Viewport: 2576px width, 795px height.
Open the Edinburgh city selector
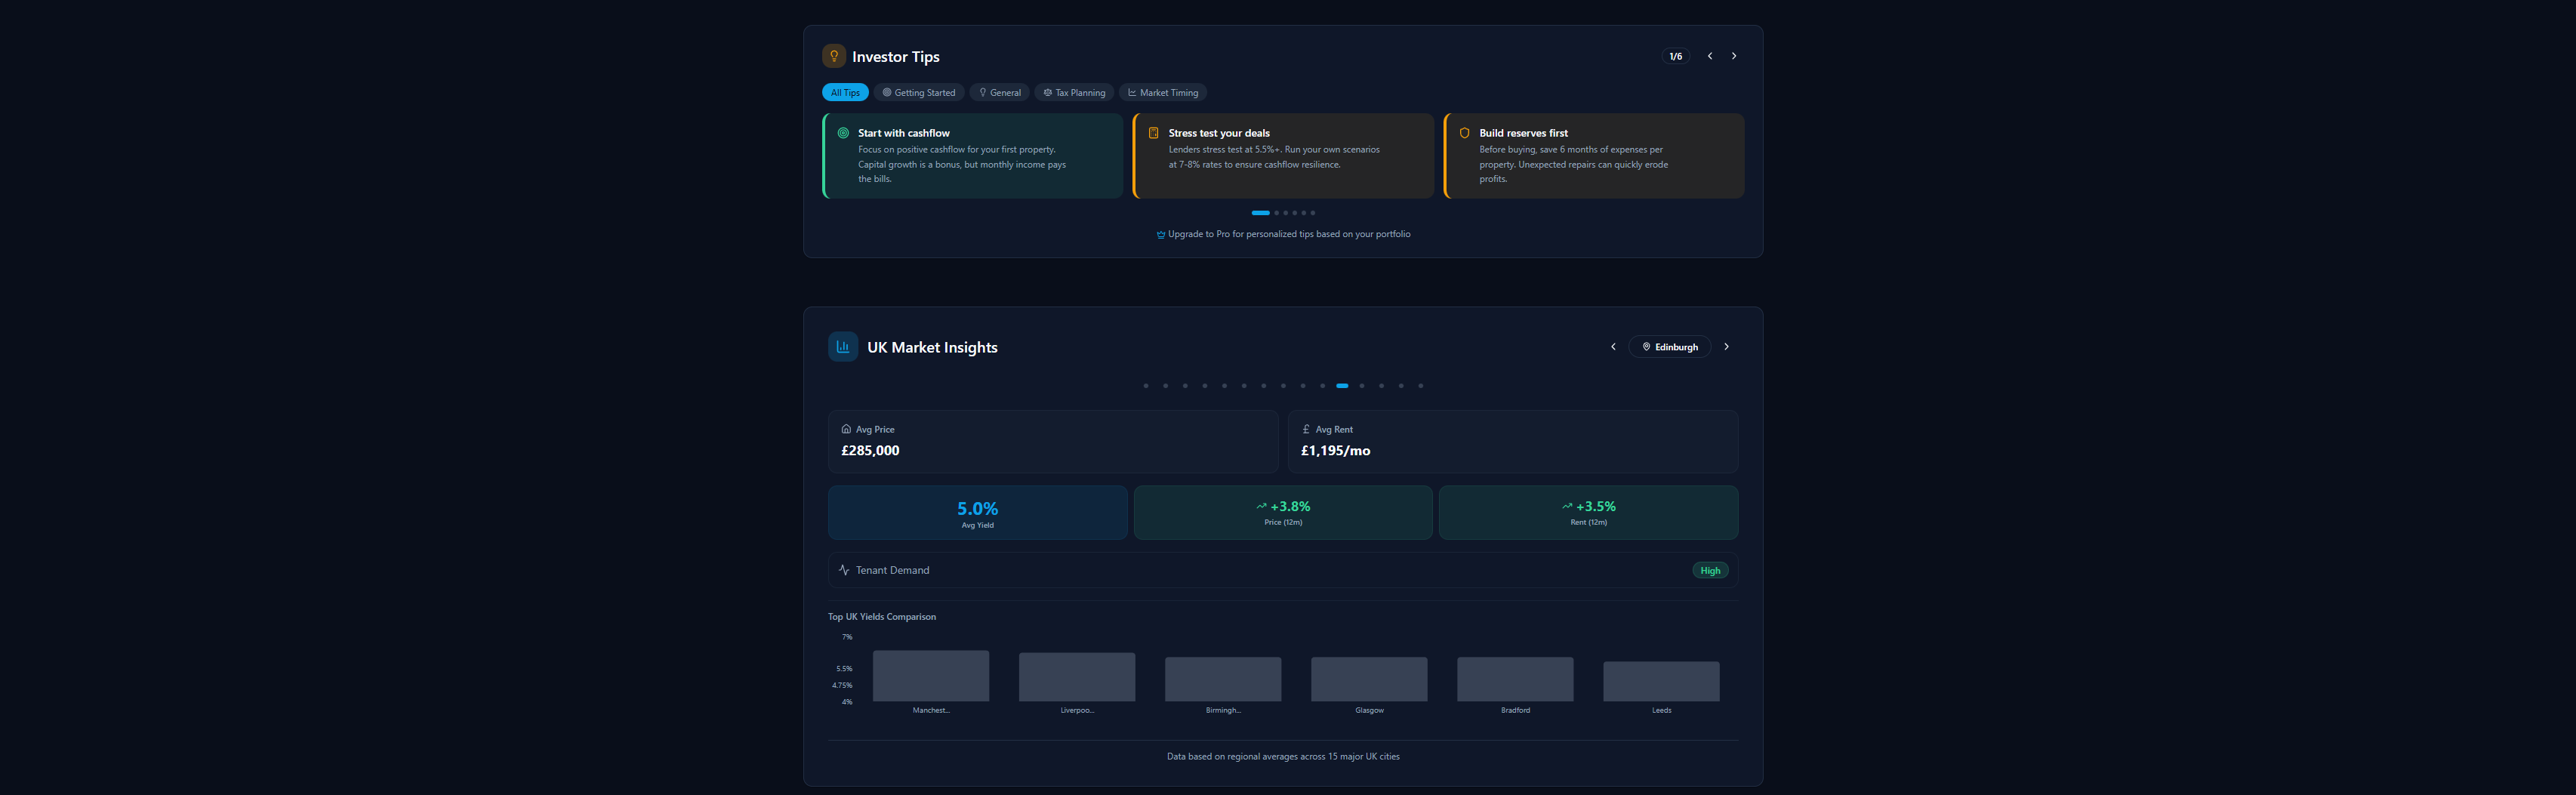click(x=1669, y=346)
